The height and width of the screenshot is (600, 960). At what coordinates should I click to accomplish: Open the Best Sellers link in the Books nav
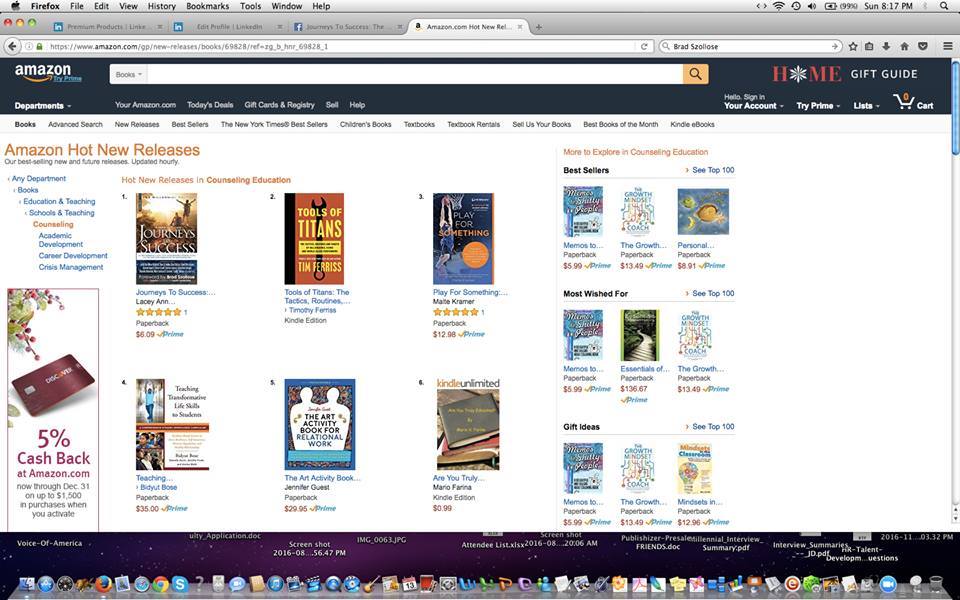pos(190,124)
